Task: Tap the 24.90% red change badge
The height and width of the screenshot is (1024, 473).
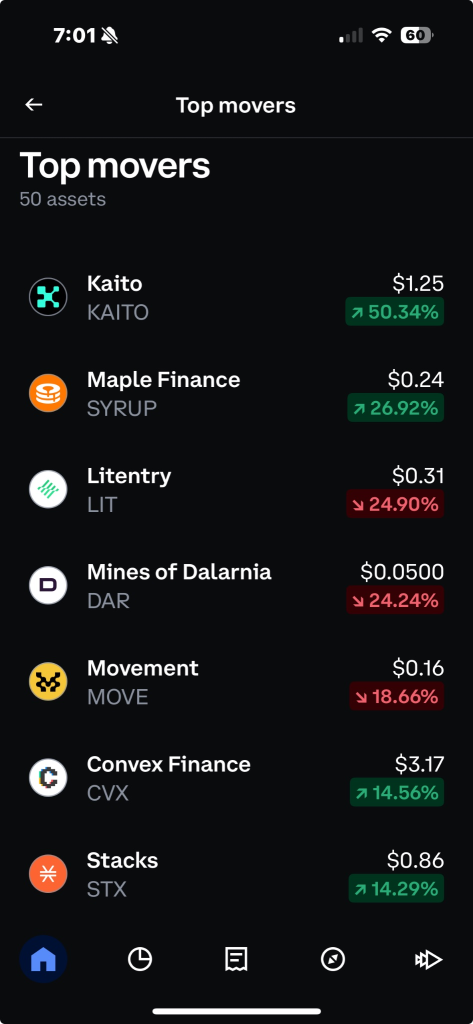Action: pos(395,504)
